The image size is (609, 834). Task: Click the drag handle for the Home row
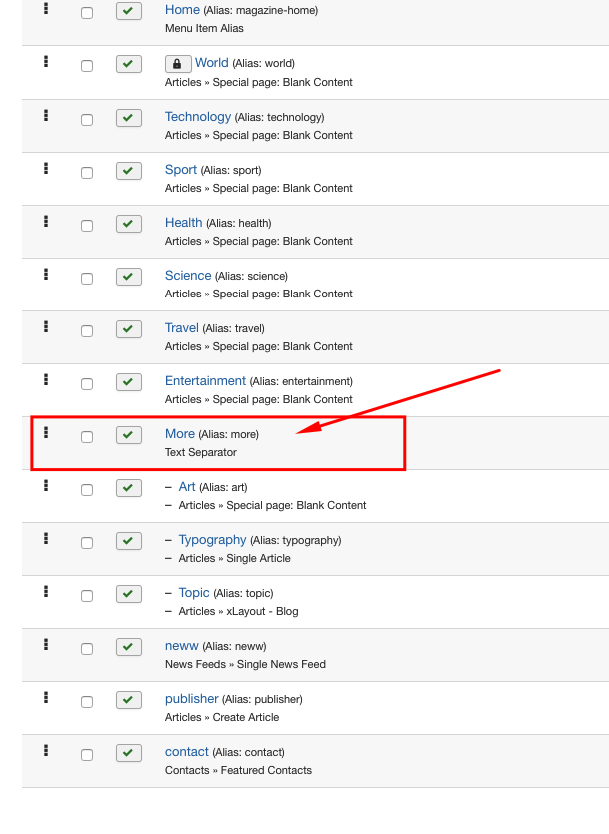[46, 9]
